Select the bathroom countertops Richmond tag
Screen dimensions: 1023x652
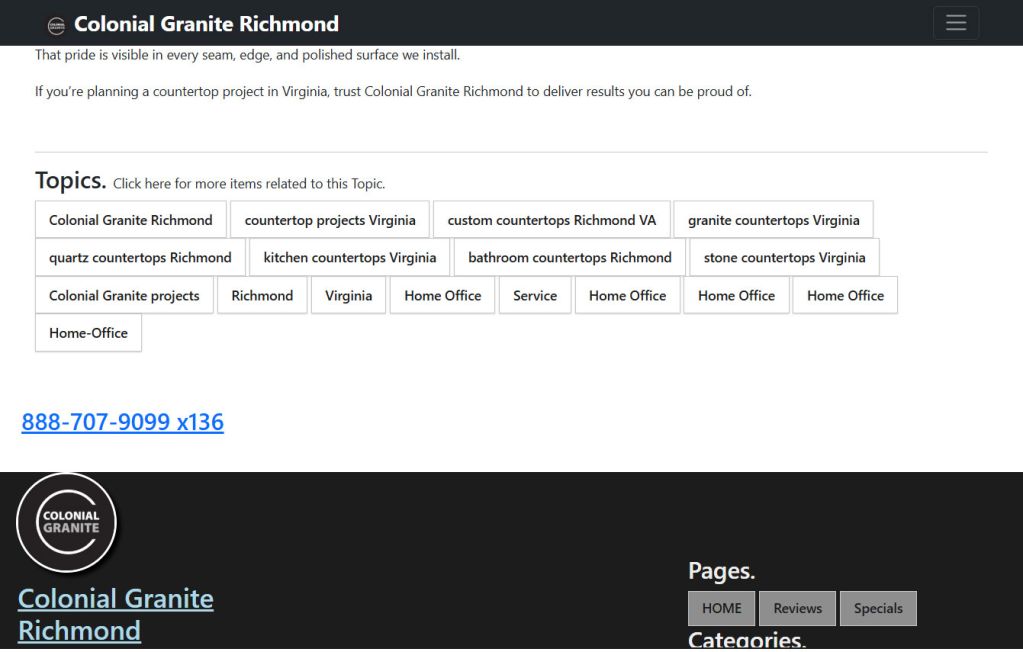569,257
